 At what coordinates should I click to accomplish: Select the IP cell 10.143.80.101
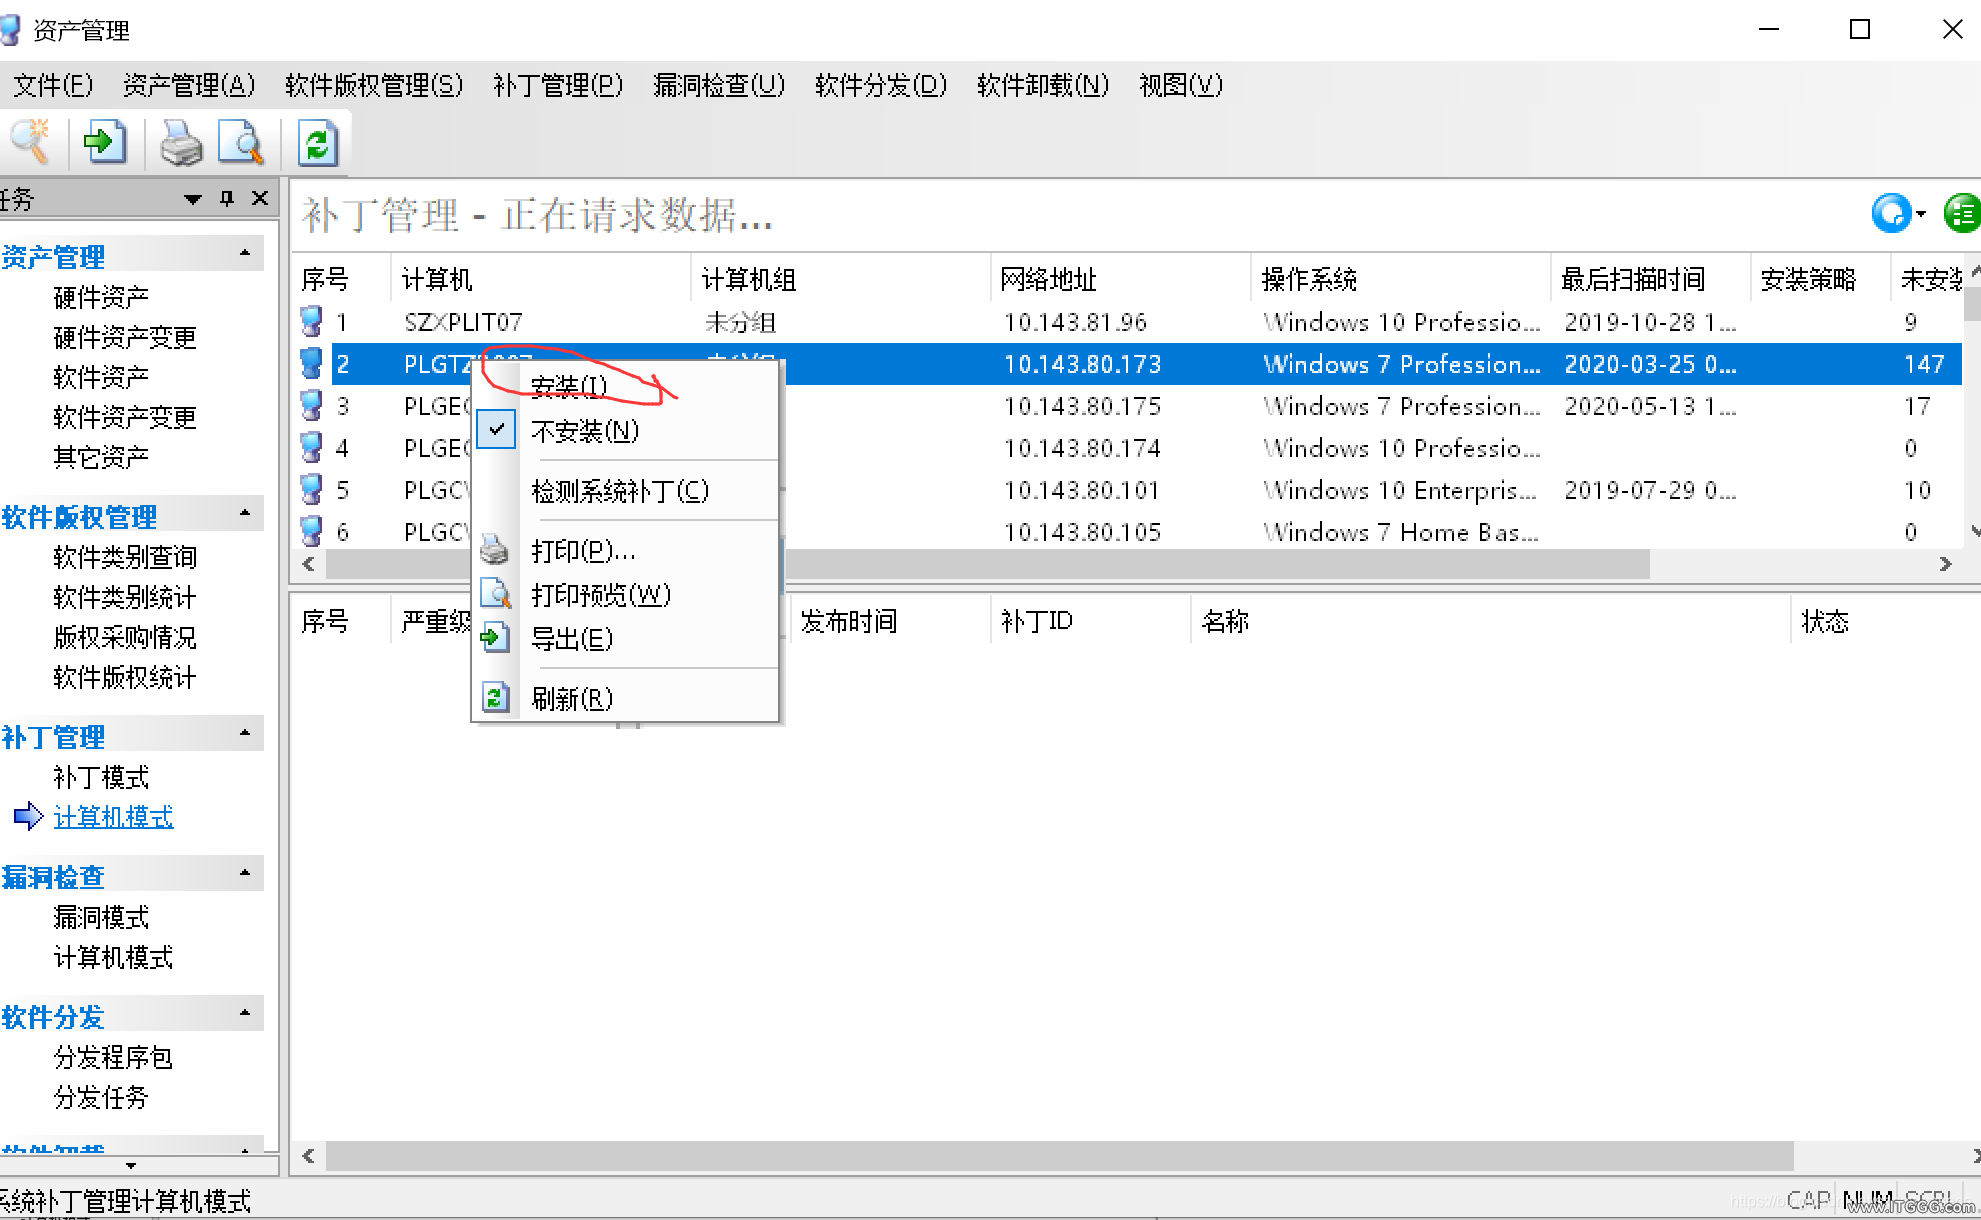1081,490
